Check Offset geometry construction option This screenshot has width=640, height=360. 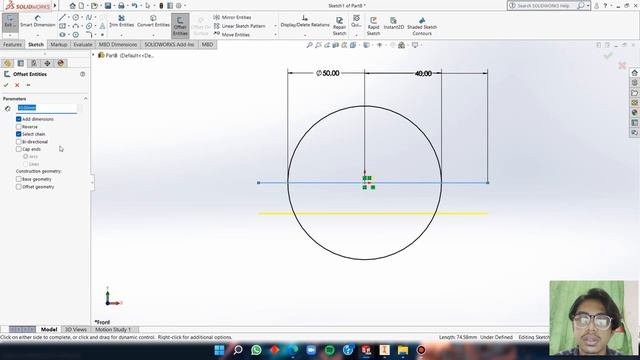click(18, 187)
